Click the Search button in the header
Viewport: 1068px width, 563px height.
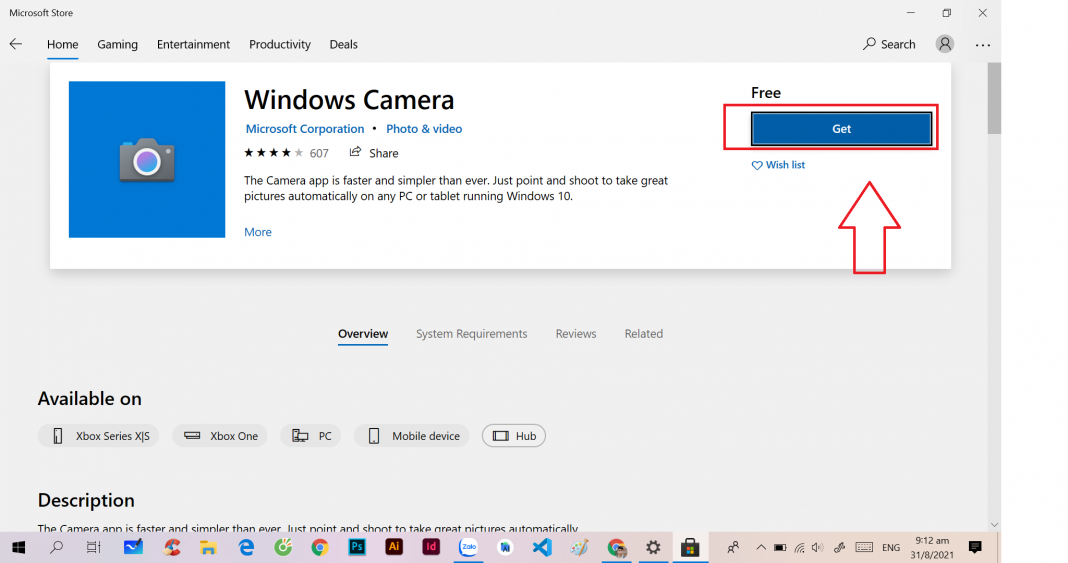coord(889,44)
